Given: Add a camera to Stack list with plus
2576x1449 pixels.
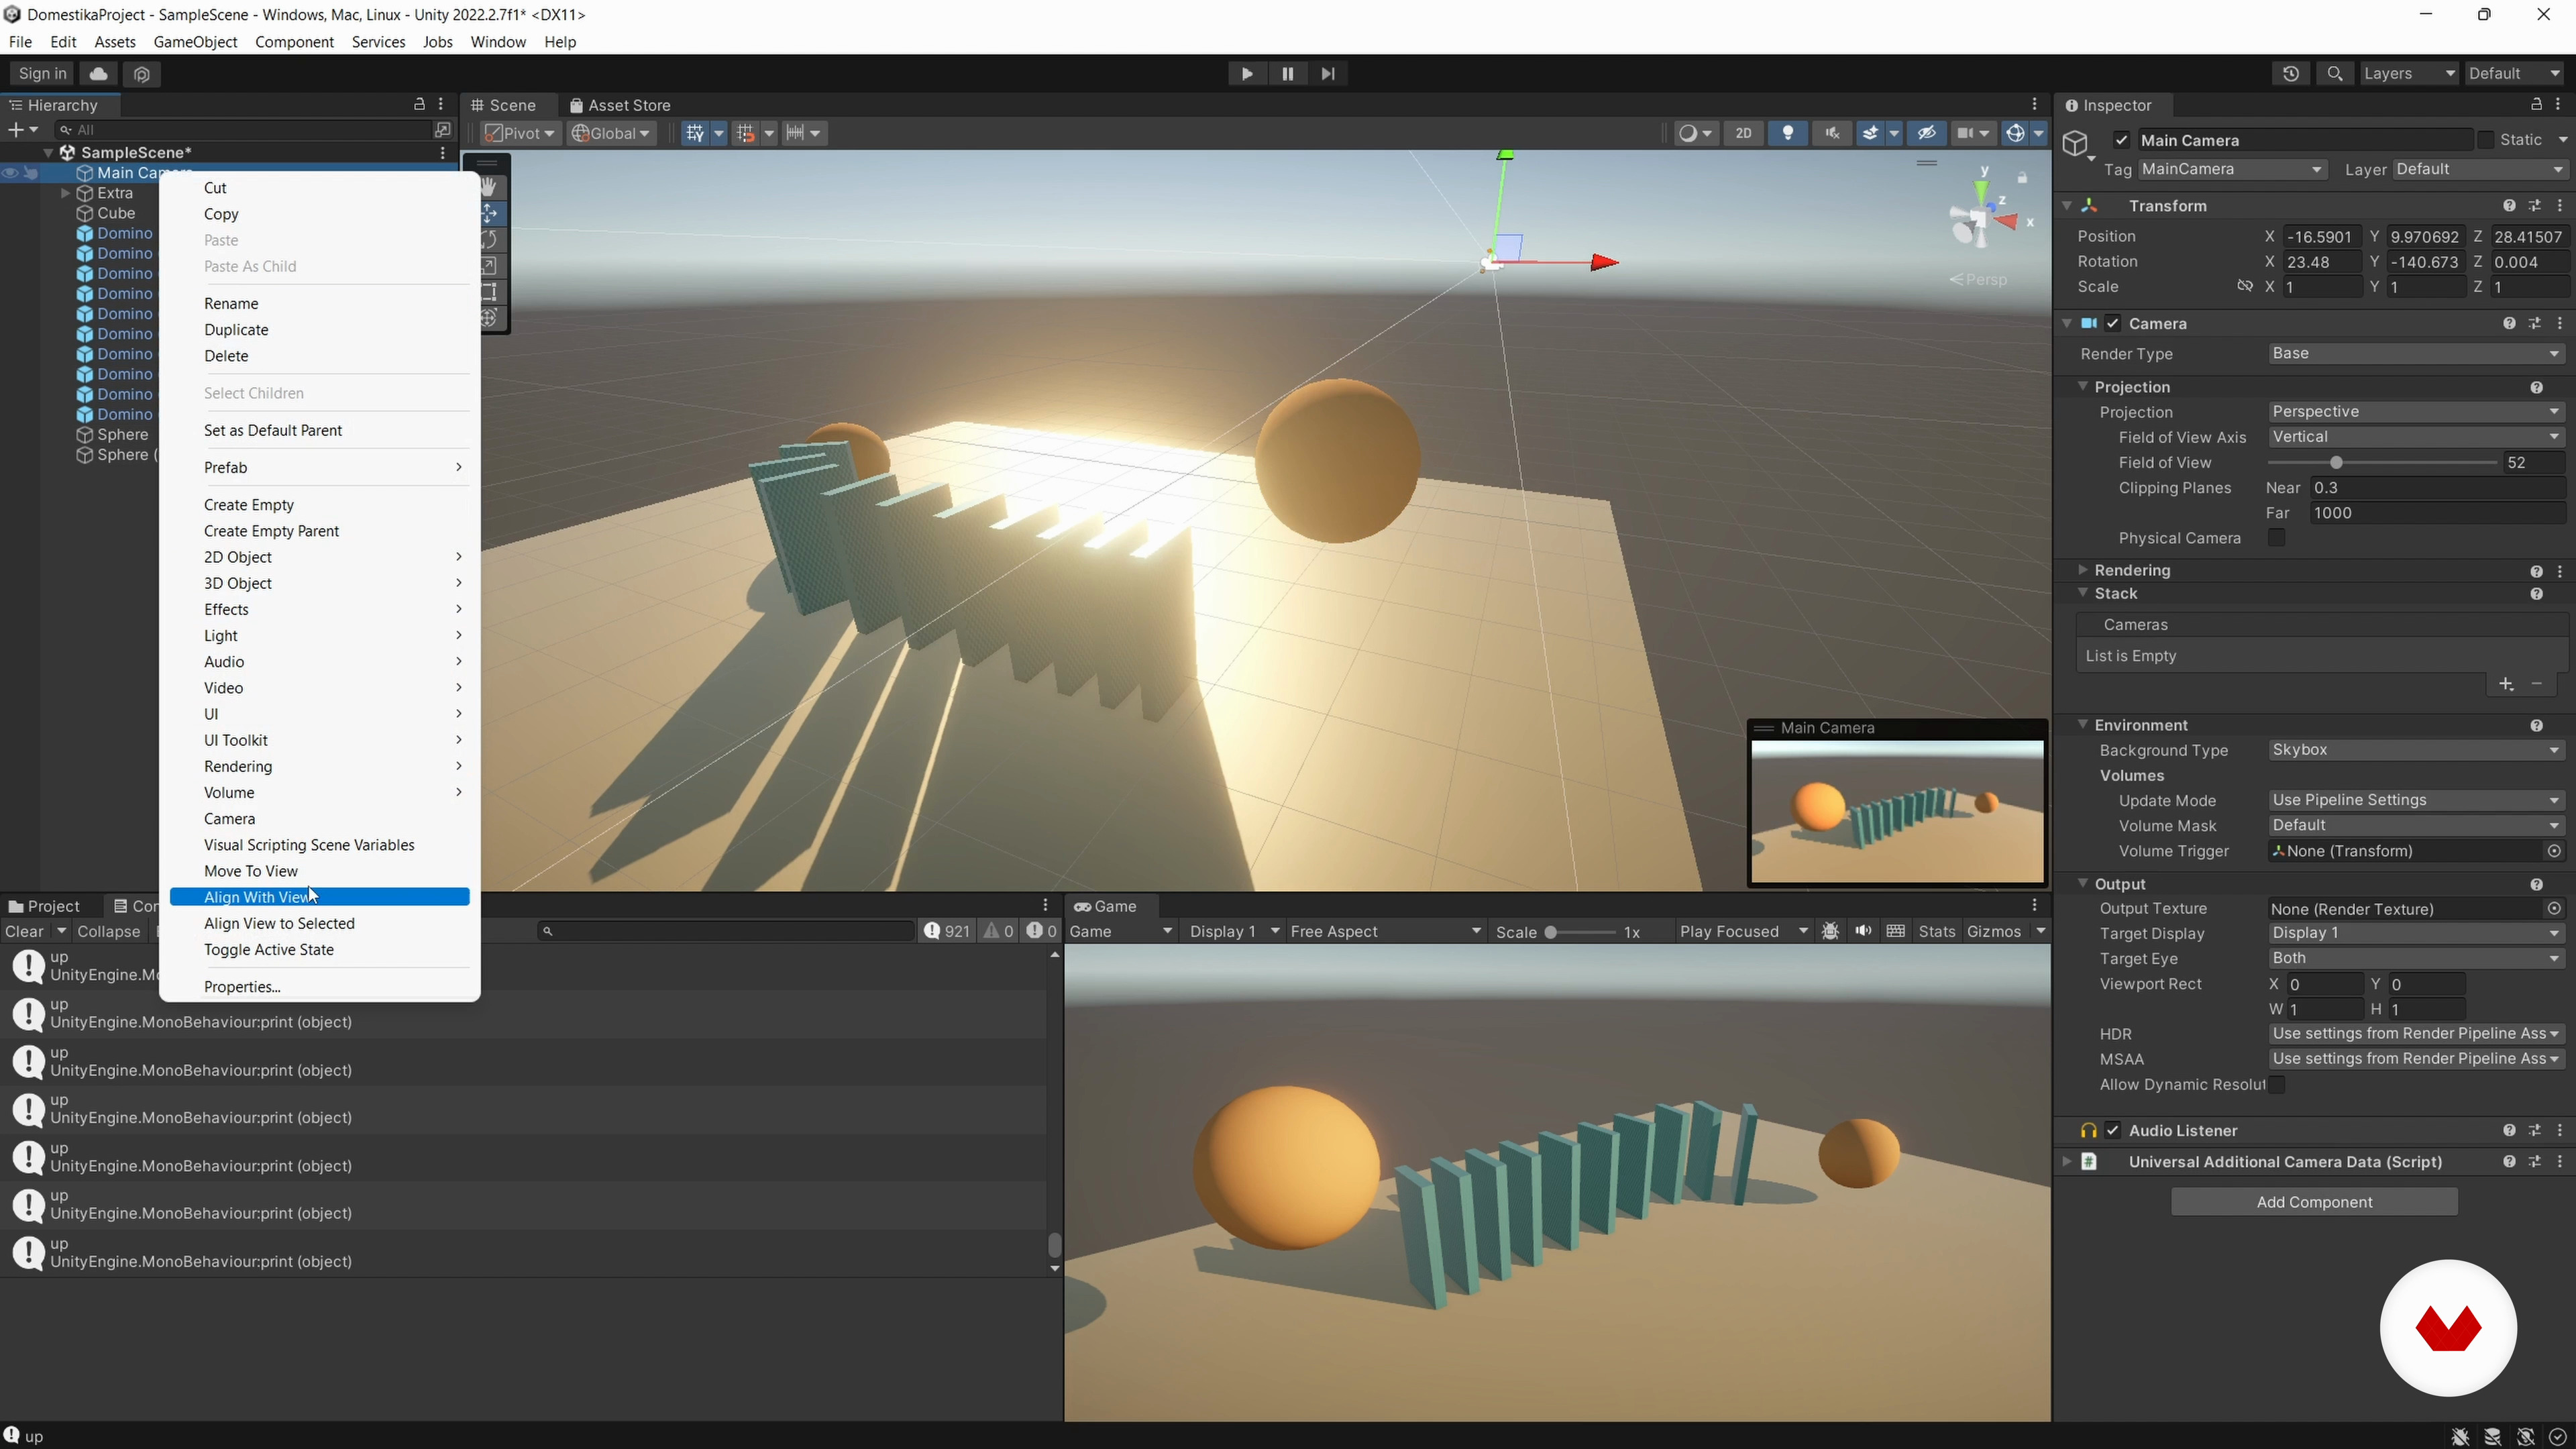Looking at the screenshot, I should (x=2505, y=684).
